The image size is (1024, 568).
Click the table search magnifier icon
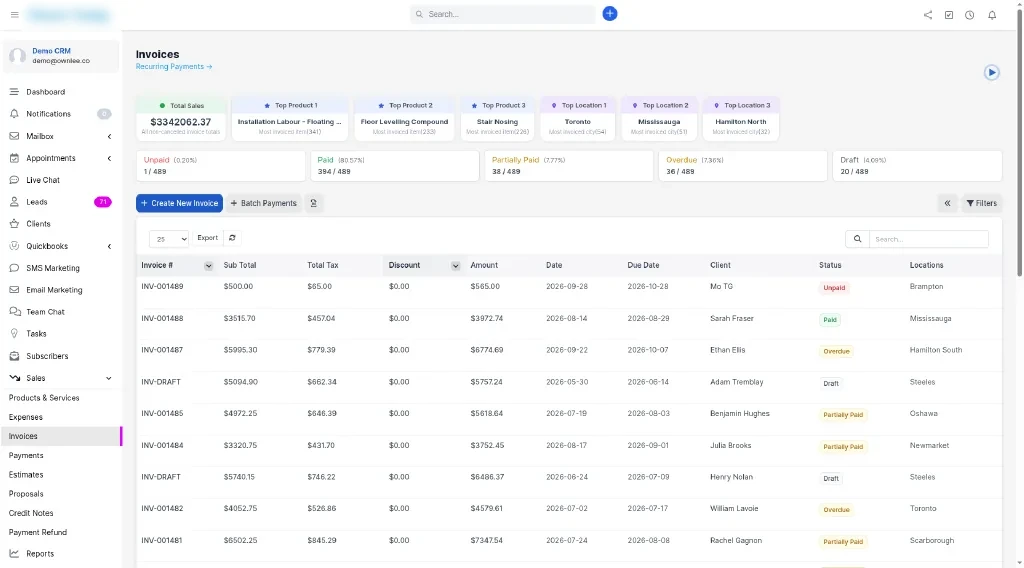(857, 239)
